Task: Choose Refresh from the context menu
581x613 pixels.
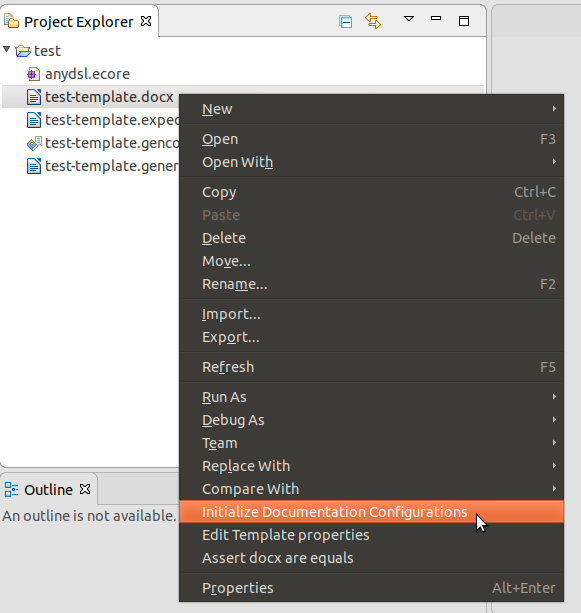Action: 371,367
